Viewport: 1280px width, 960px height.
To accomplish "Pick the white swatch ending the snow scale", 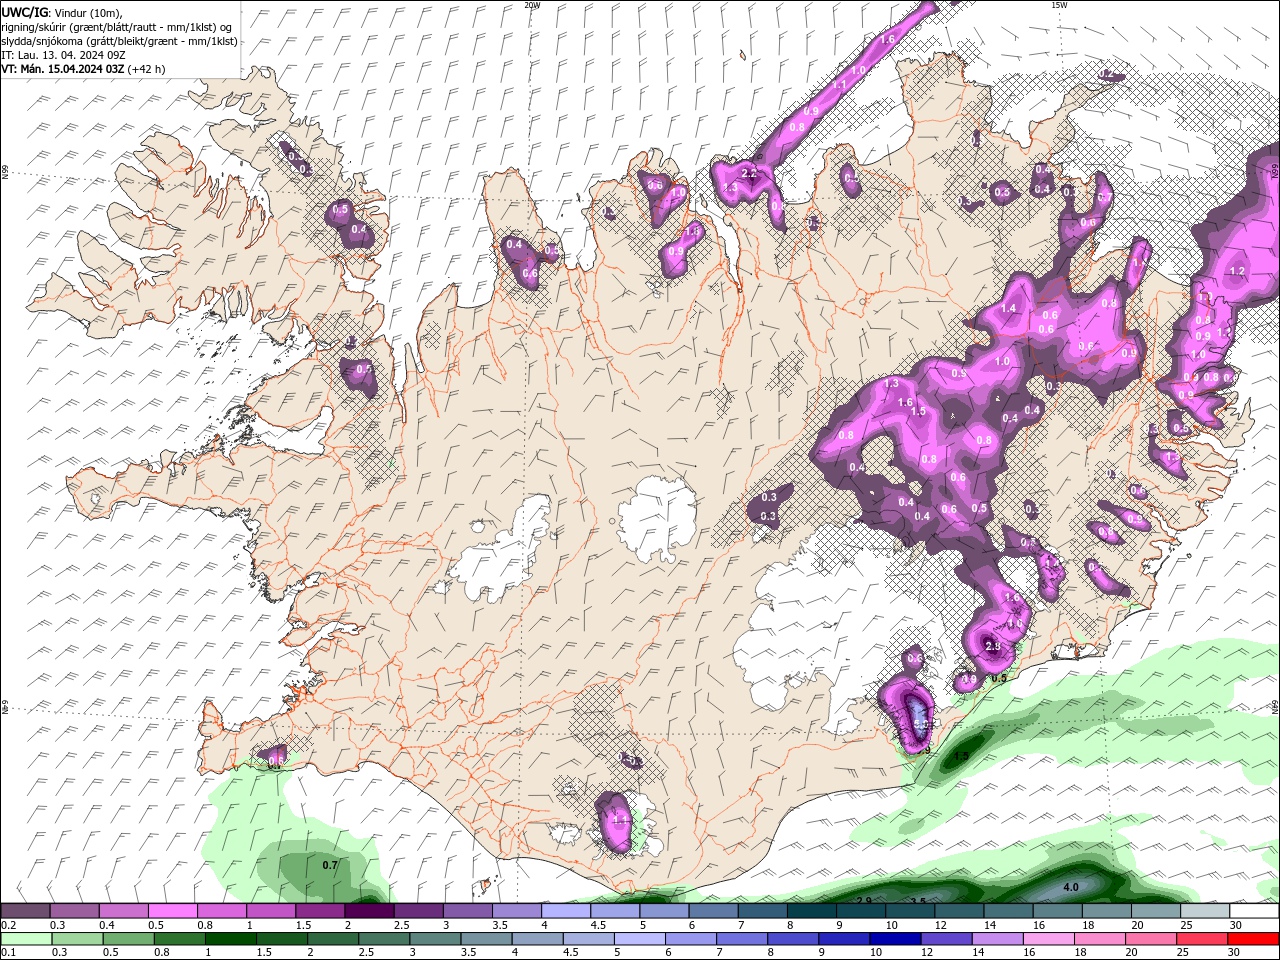I will (x=1254, y=911).
